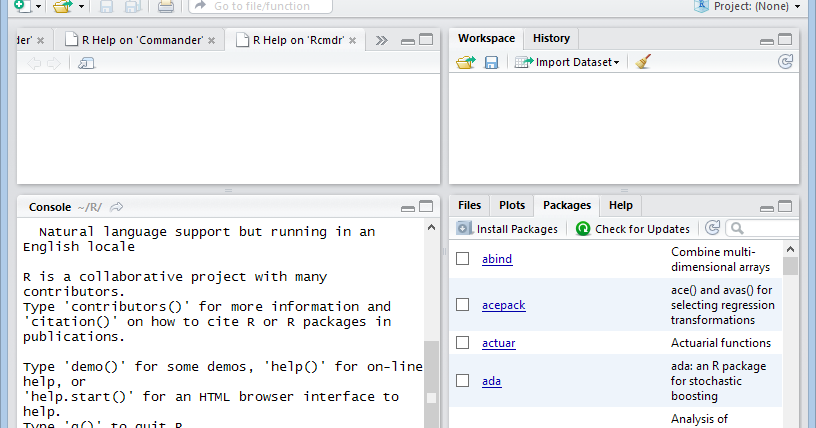Viewport: 816px width, 428px height.
Task: Click the open file folder icon in top toolbar
Action: pyautogui.click(x=62, y=6)
